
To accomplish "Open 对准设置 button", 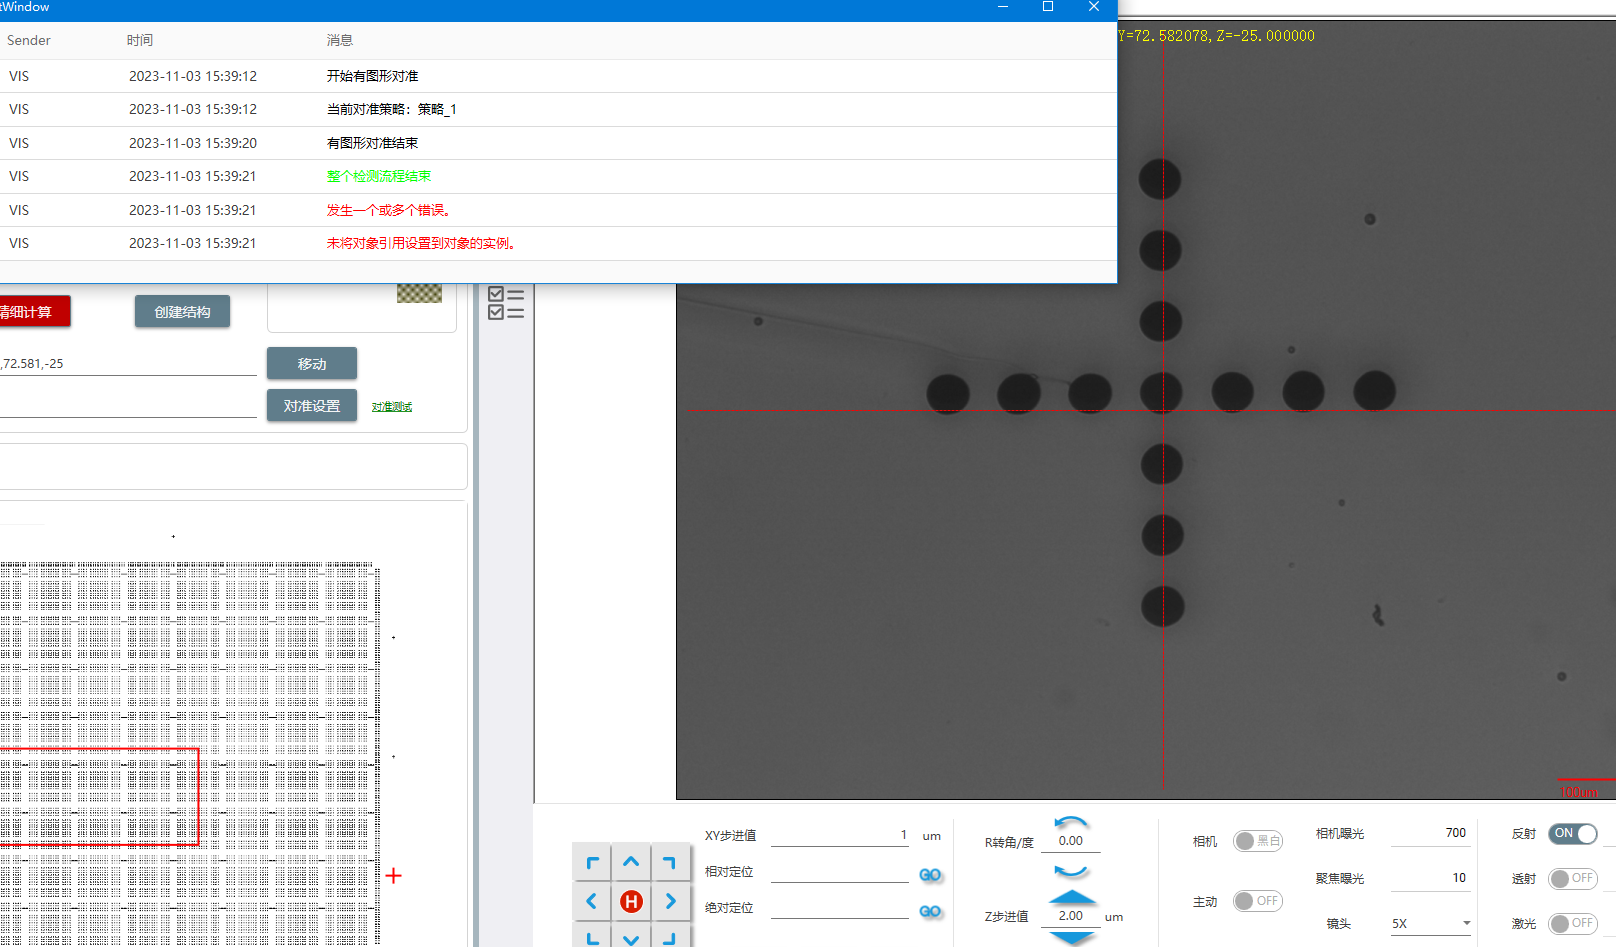I will [x=312, y=406].
